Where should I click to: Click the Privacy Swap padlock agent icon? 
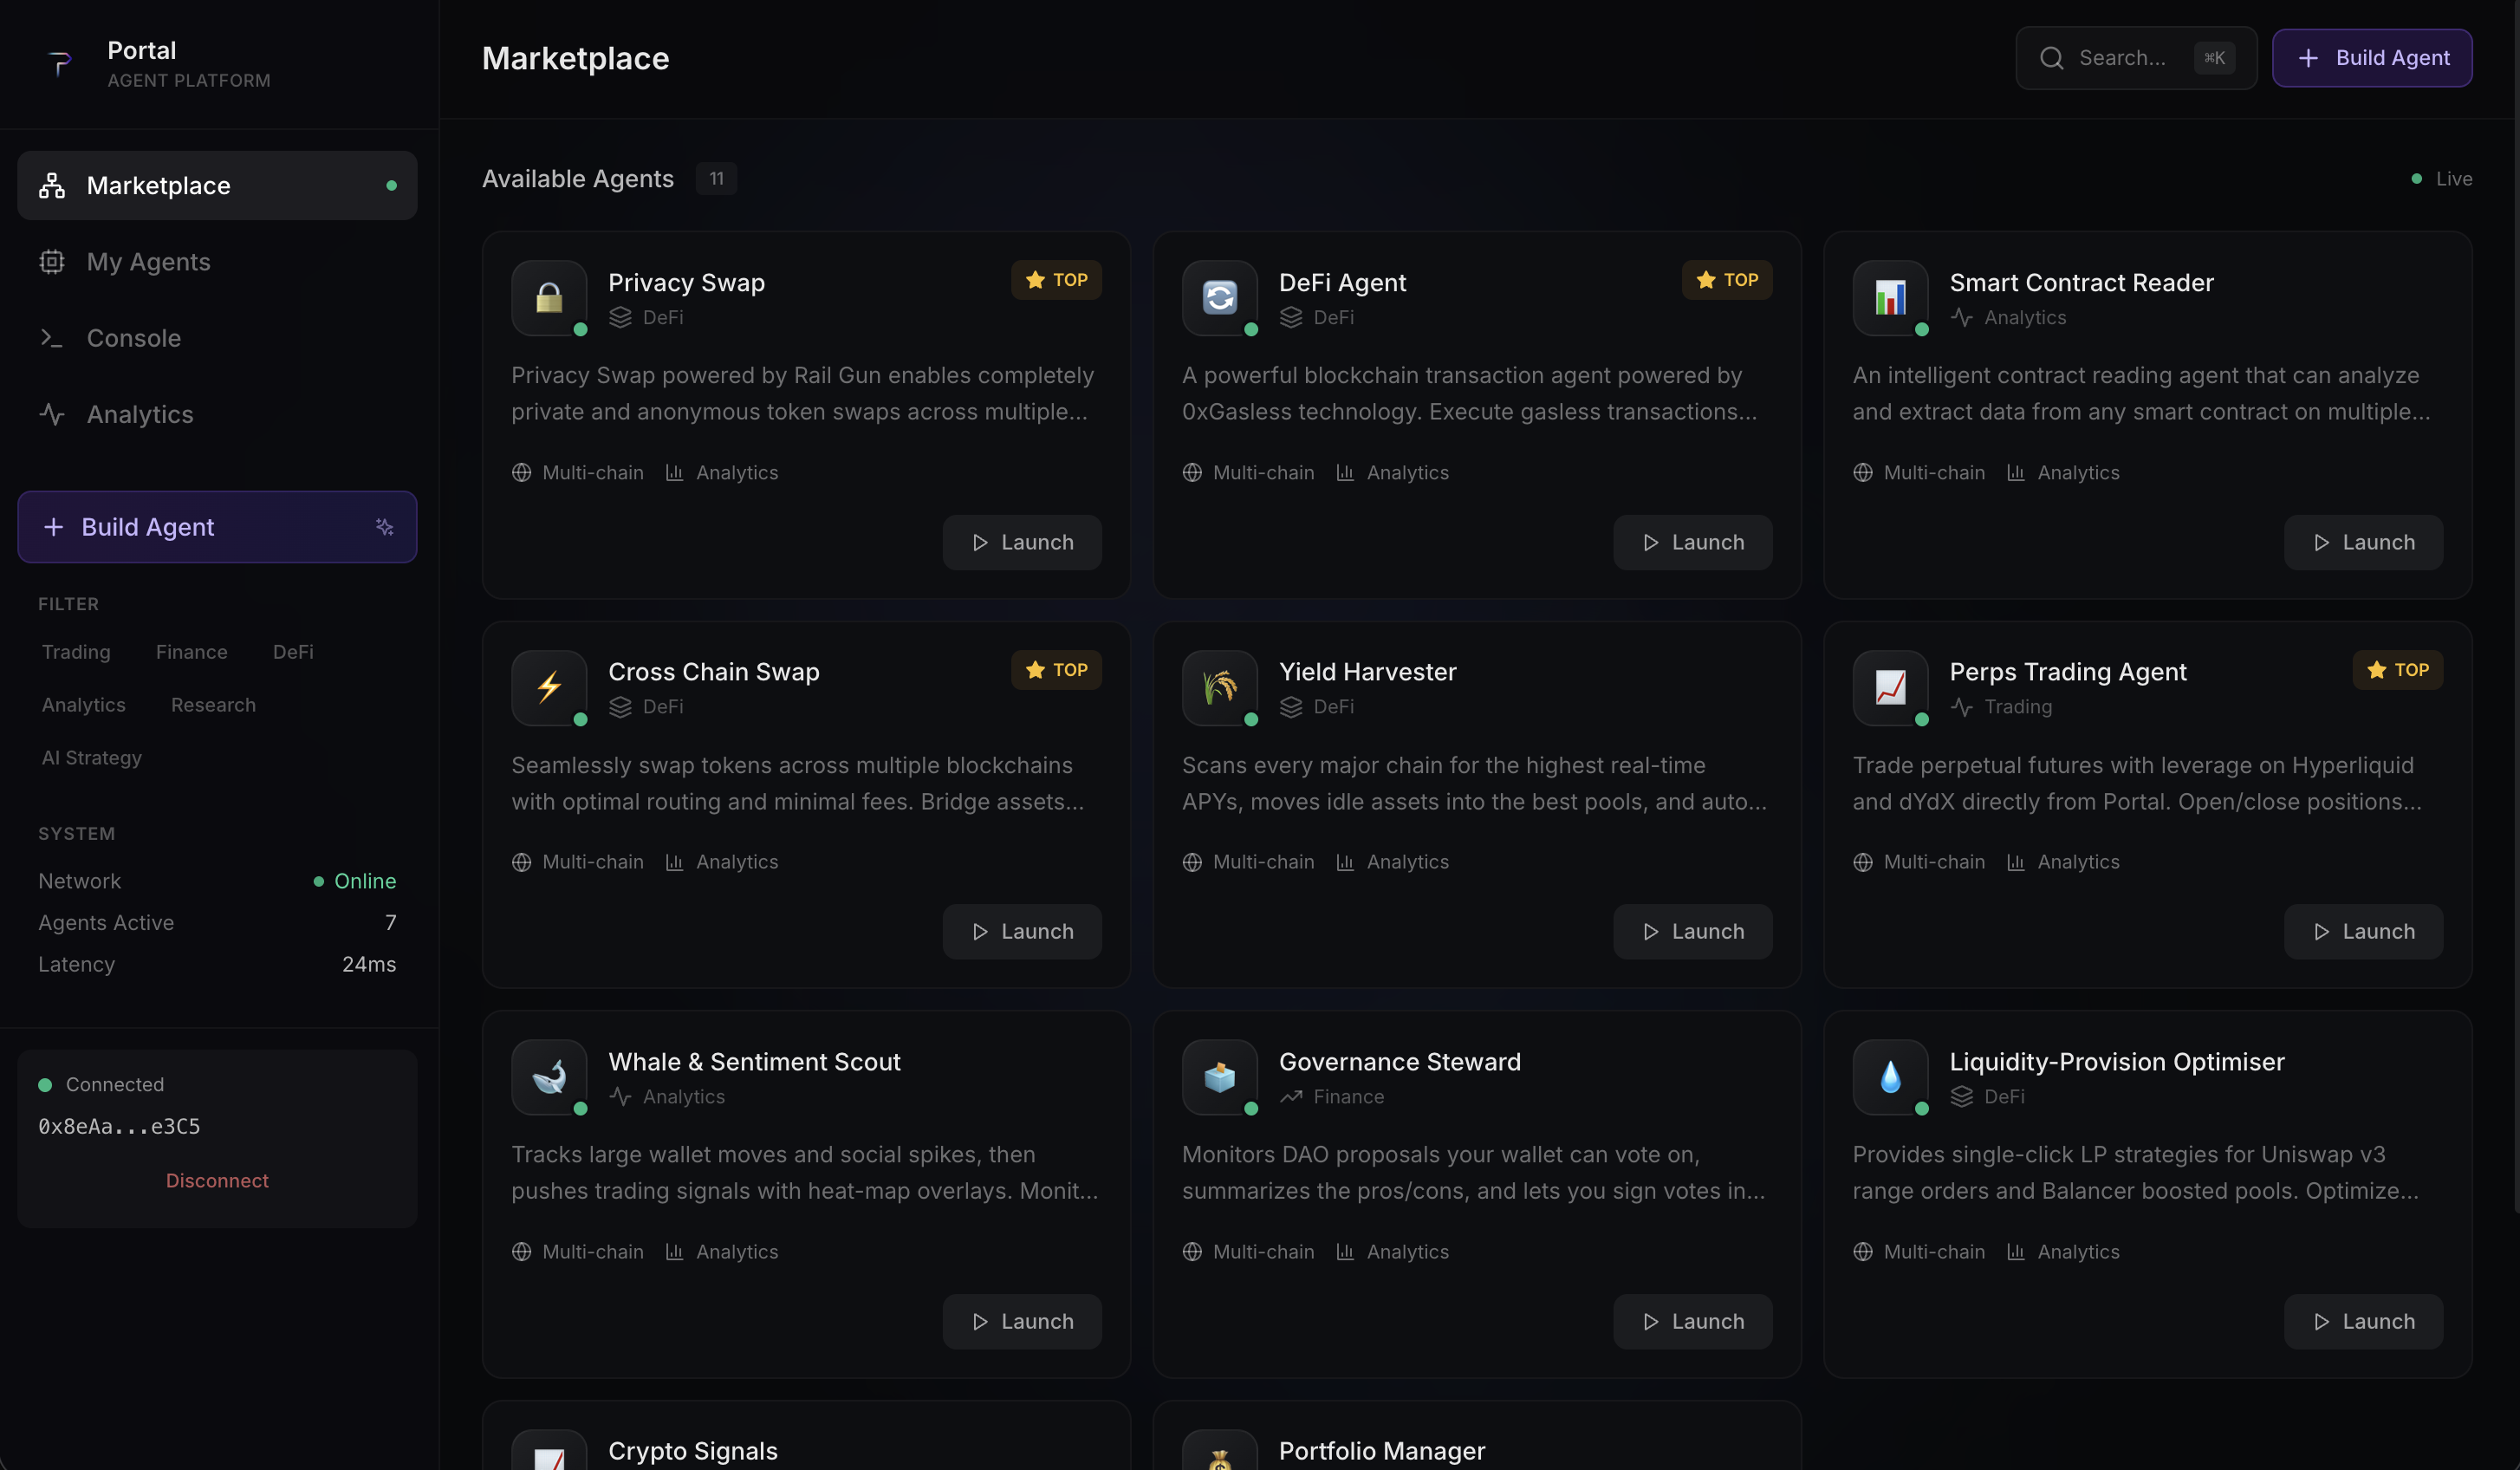pos(548,298)
